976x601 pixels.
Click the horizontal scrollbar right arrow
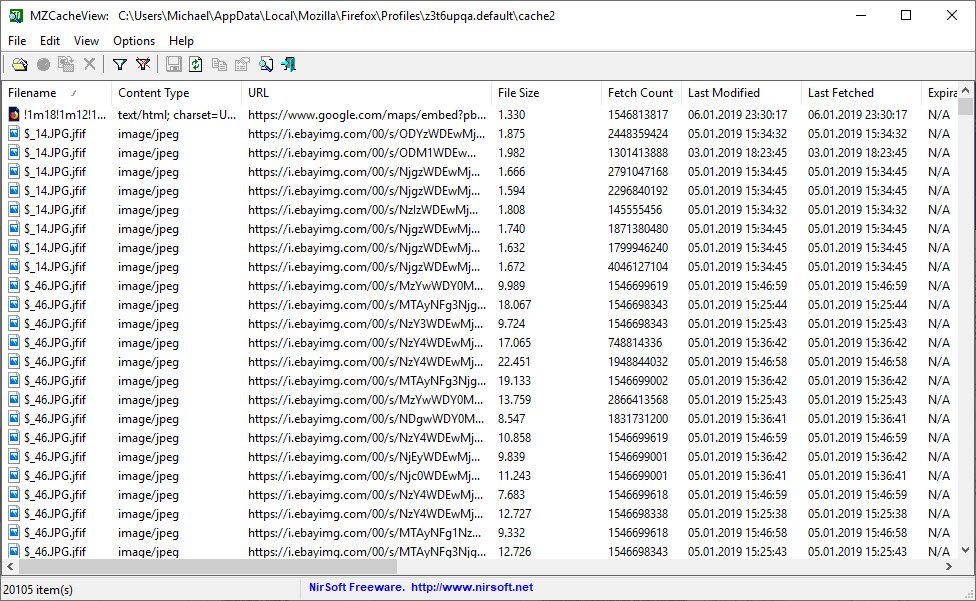[949, 566]
